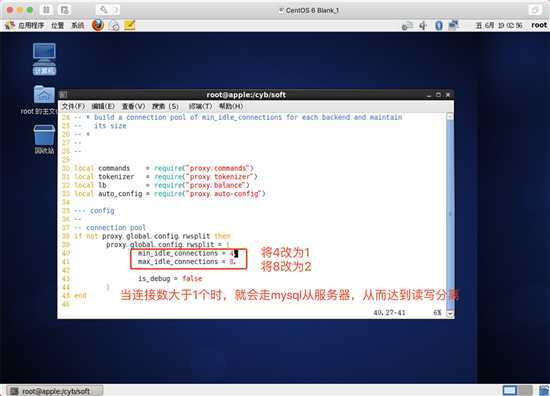Click the min_idle_connections line in editor
Screen dimensions: 550x396
pyautogui.click(x=188, y=253)
